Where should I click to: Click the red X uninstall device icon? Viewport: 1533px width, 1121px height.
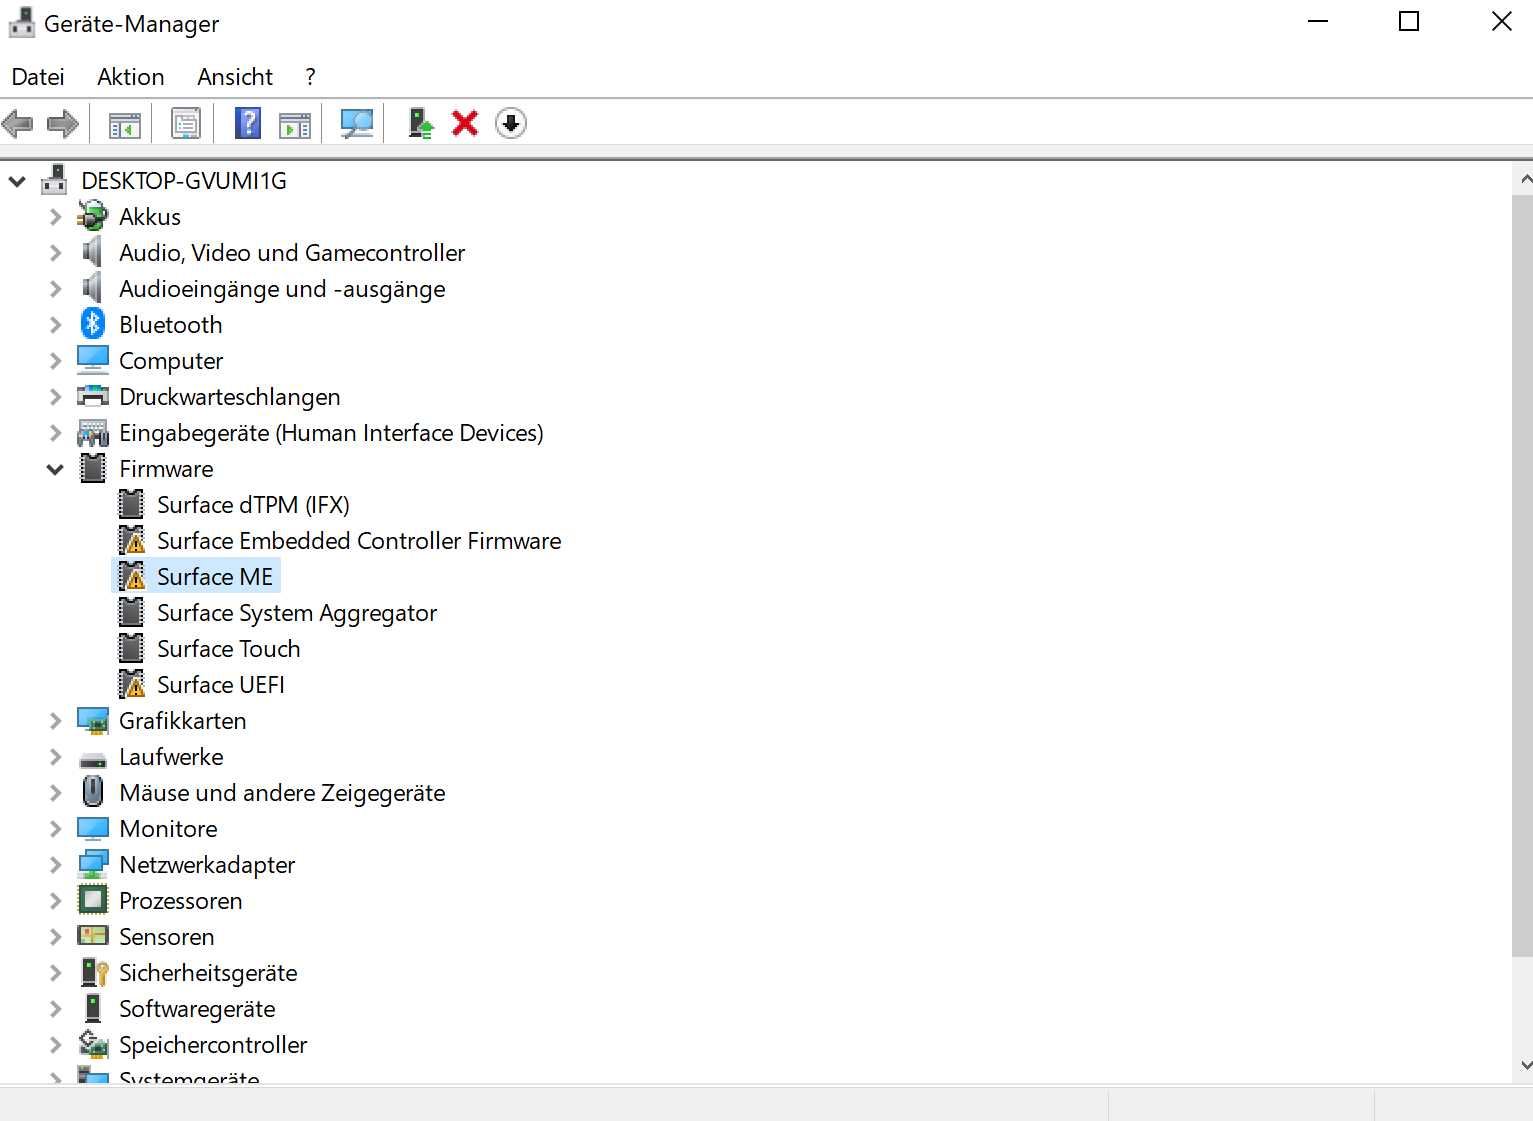[x=465, y=124]
